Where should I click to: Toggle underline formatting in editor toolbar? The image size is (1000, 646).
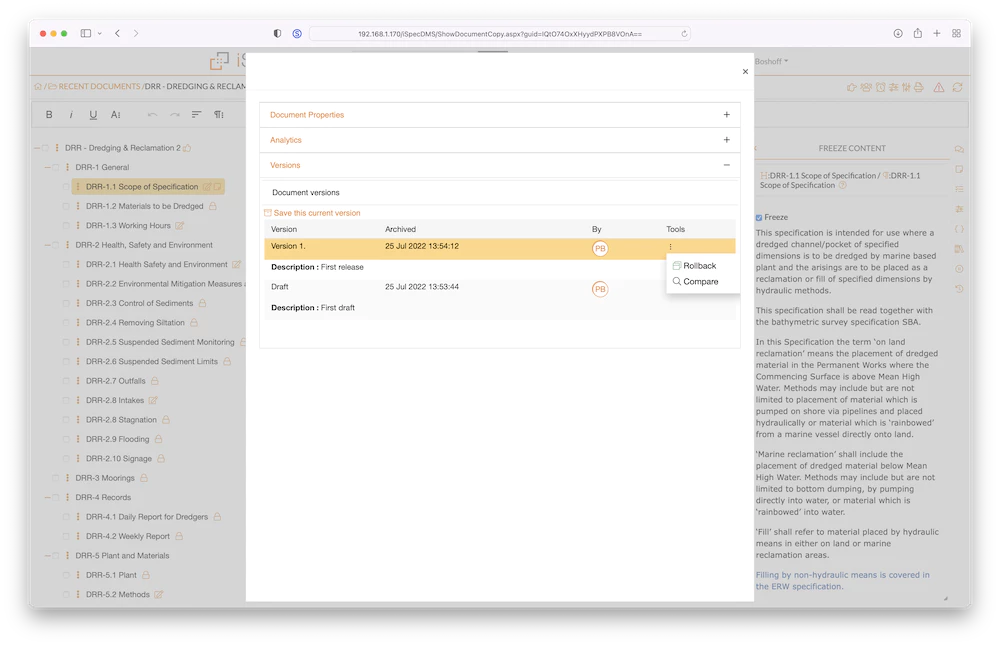[93, 115]
